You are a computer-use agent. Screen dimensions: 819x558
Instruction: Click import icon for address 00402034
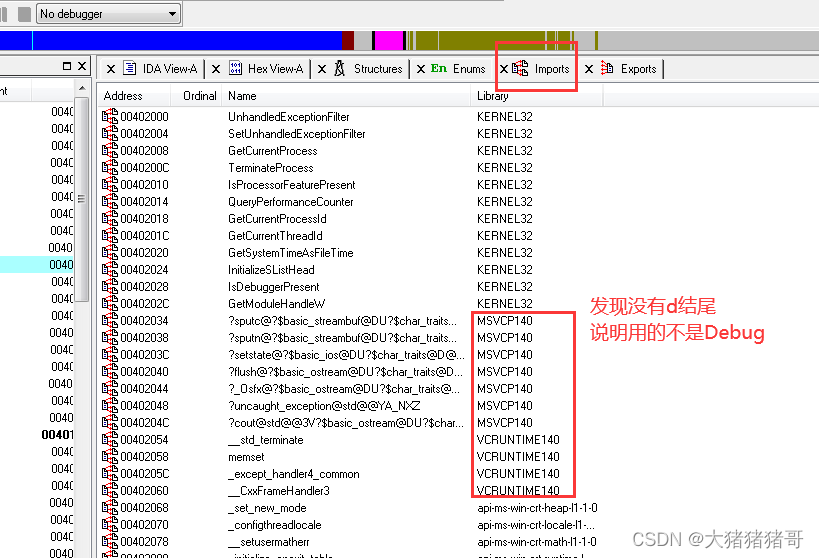click(x=110, y=320)
